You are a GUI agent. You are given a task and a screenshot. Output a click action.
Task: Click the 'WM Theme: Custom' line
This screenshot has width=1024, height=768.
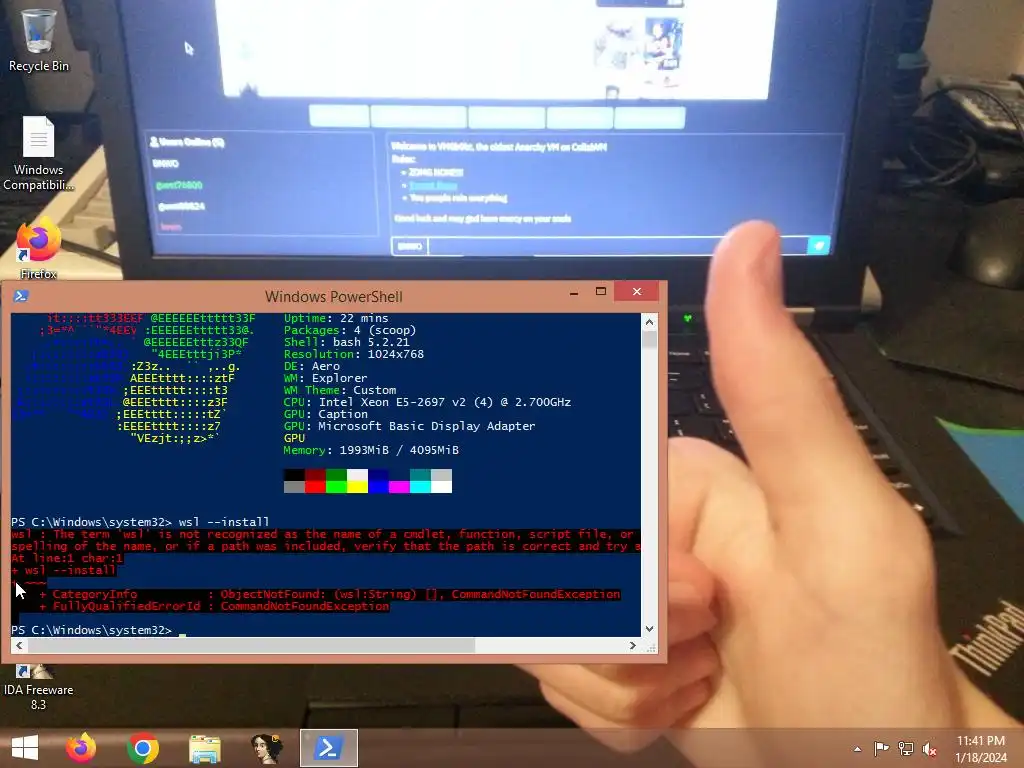pos(340,390)
